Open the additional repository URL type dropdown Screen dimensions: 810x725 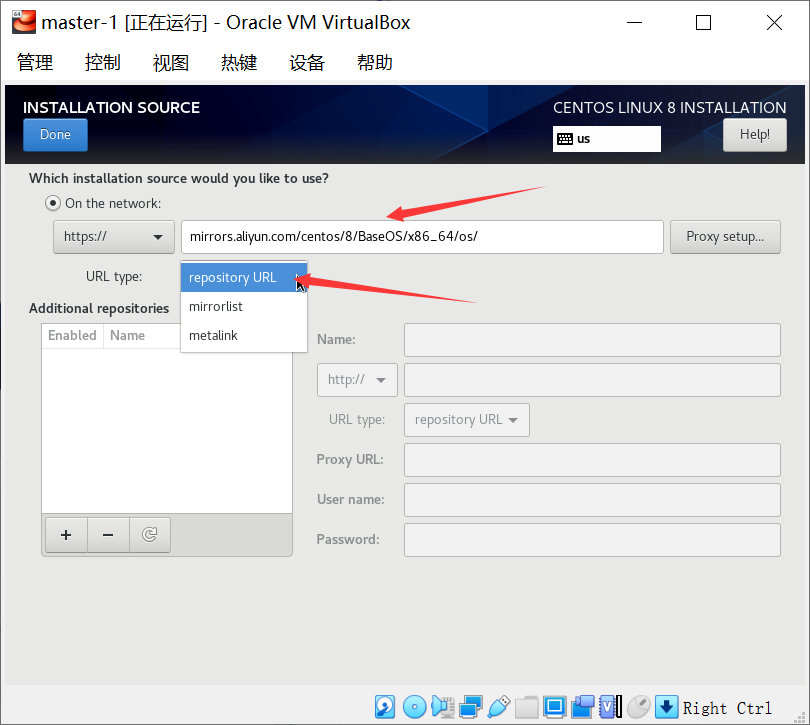coord(466,420)
